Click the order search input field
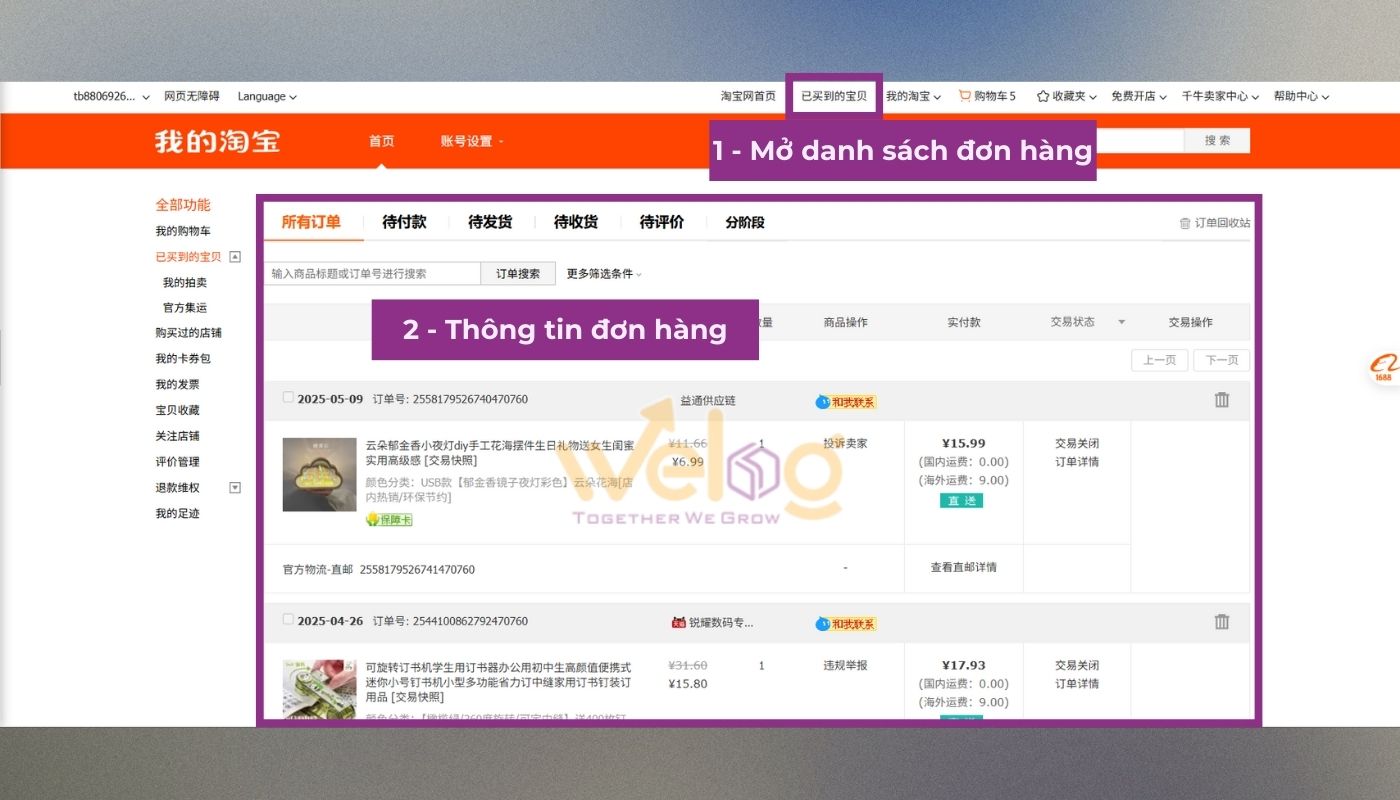 coord(373,274)
